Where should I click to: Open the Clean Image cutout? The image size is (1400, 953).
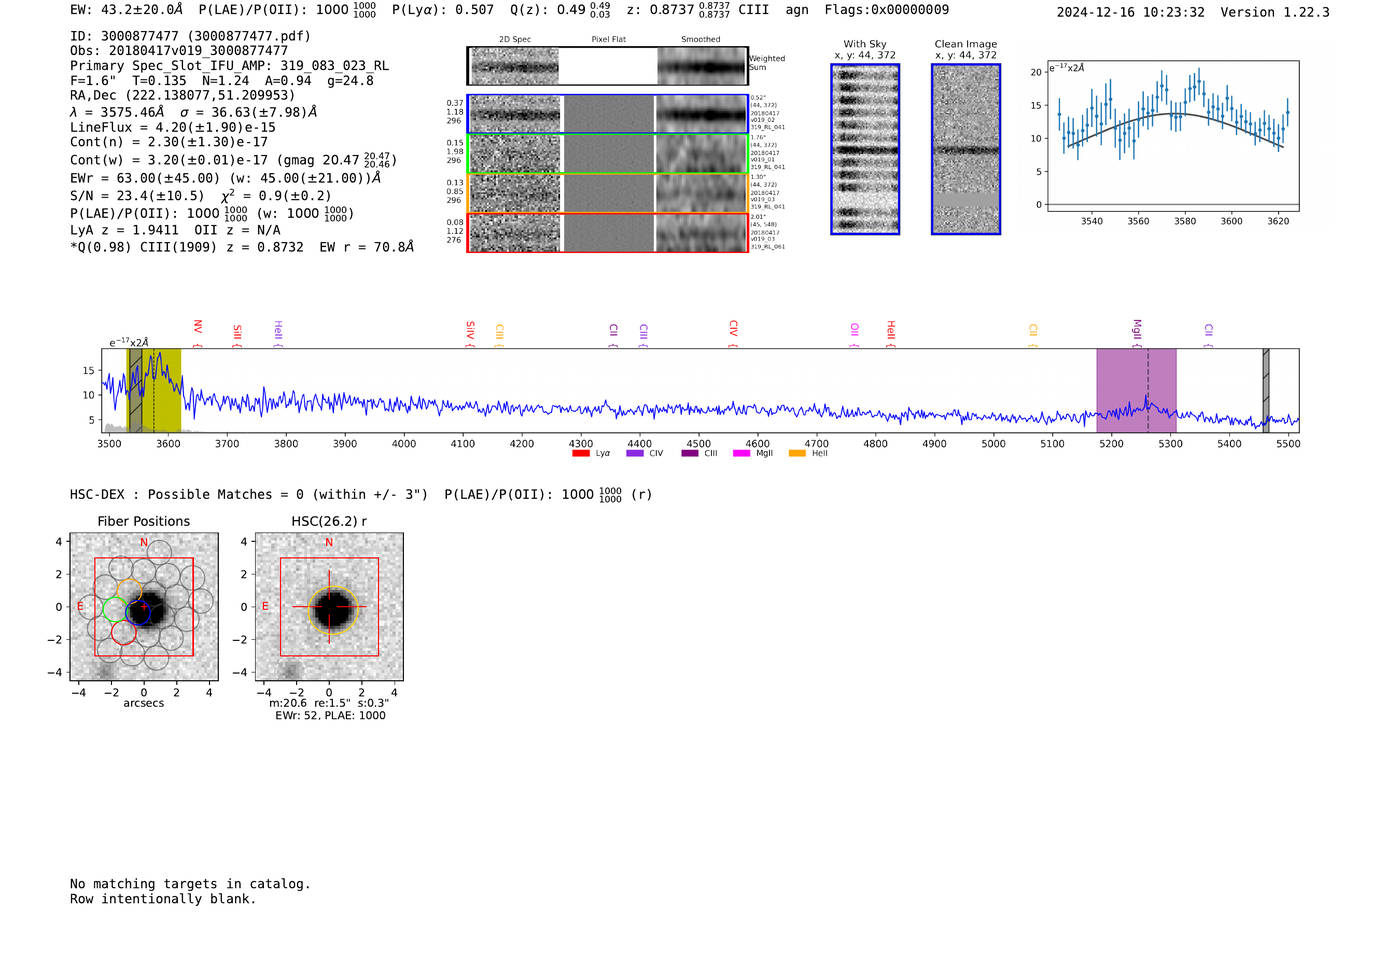tap(966, 149)
